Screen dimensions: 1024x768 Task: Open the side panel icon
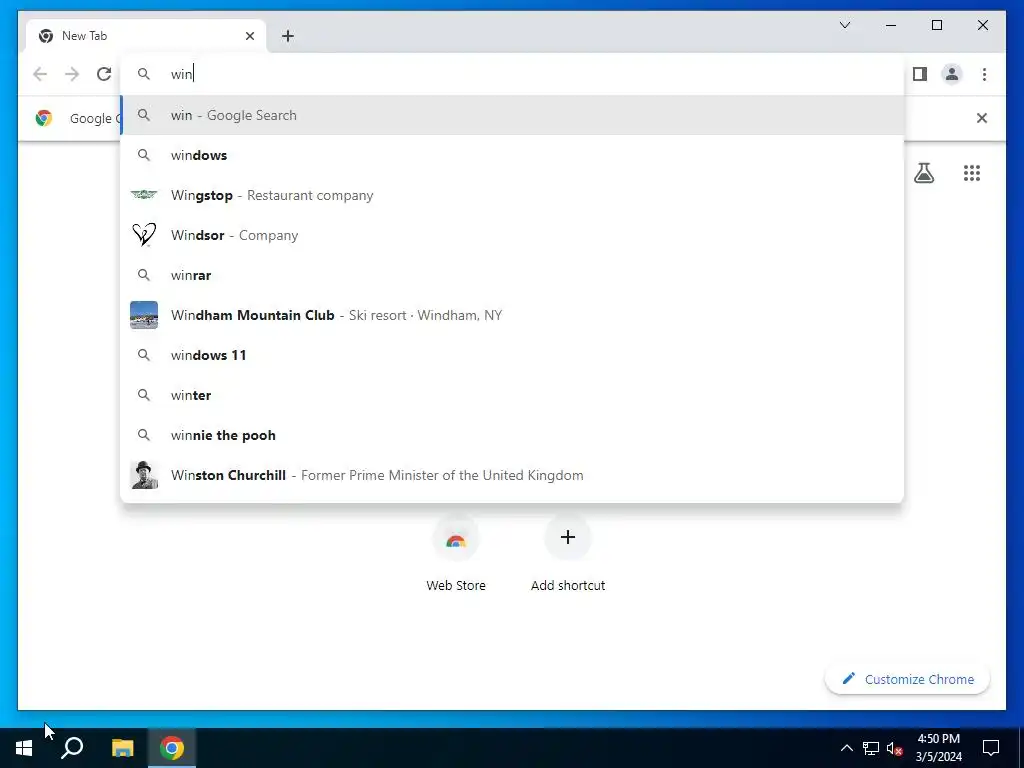[920, 74]
